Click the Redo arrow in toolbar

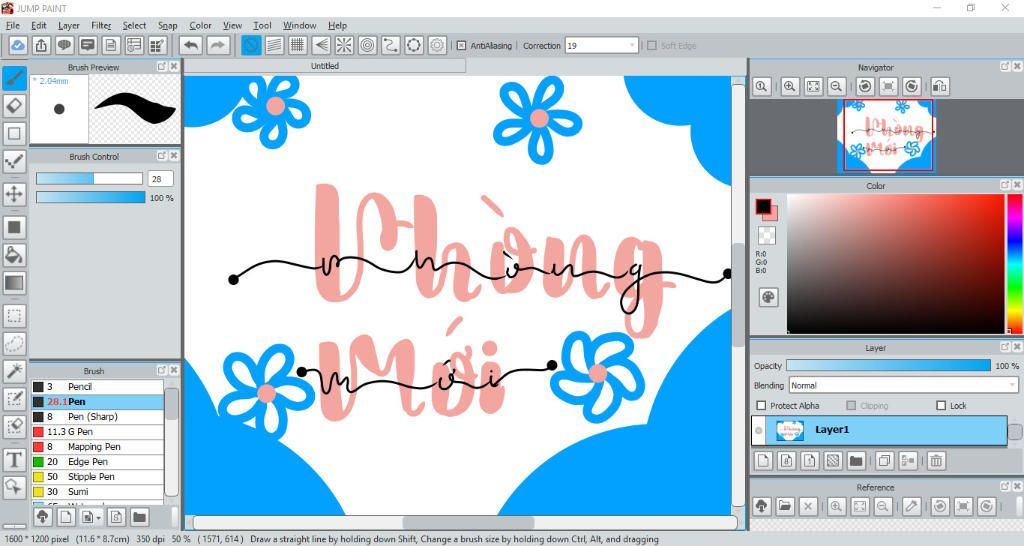click(217, 45)
